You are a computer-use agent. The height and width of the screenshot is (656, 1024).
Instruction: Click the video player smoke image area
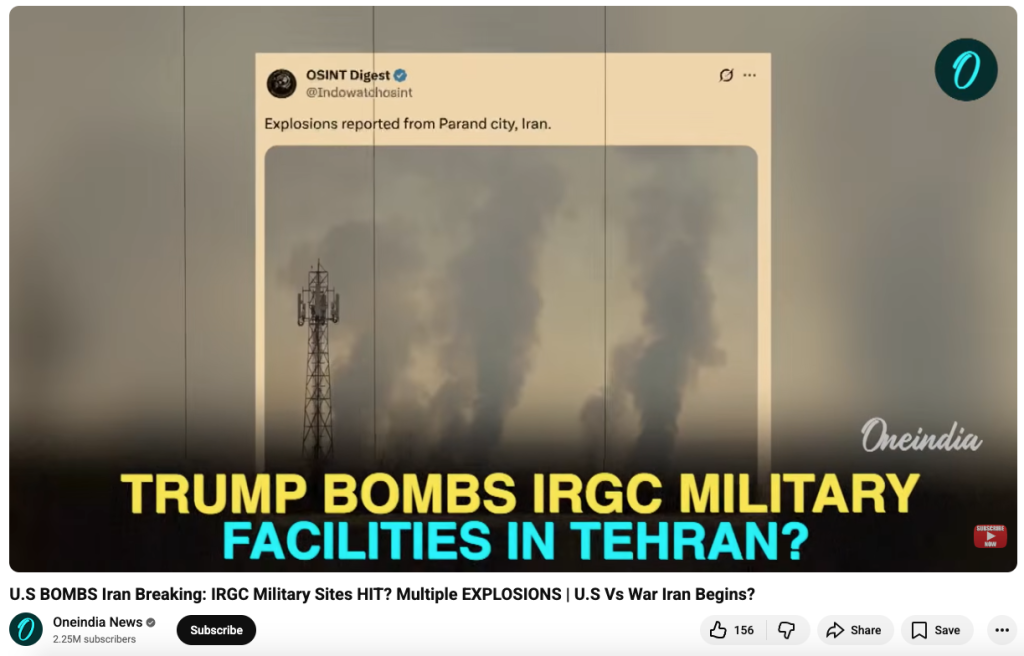pyautogui.click(x=511, y=301)
